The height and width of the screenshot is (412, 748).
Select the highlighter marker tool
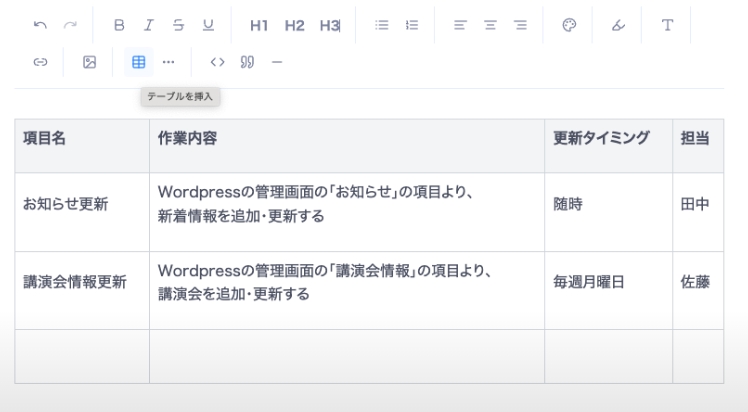pyautogui.click(x=618, y=25)
